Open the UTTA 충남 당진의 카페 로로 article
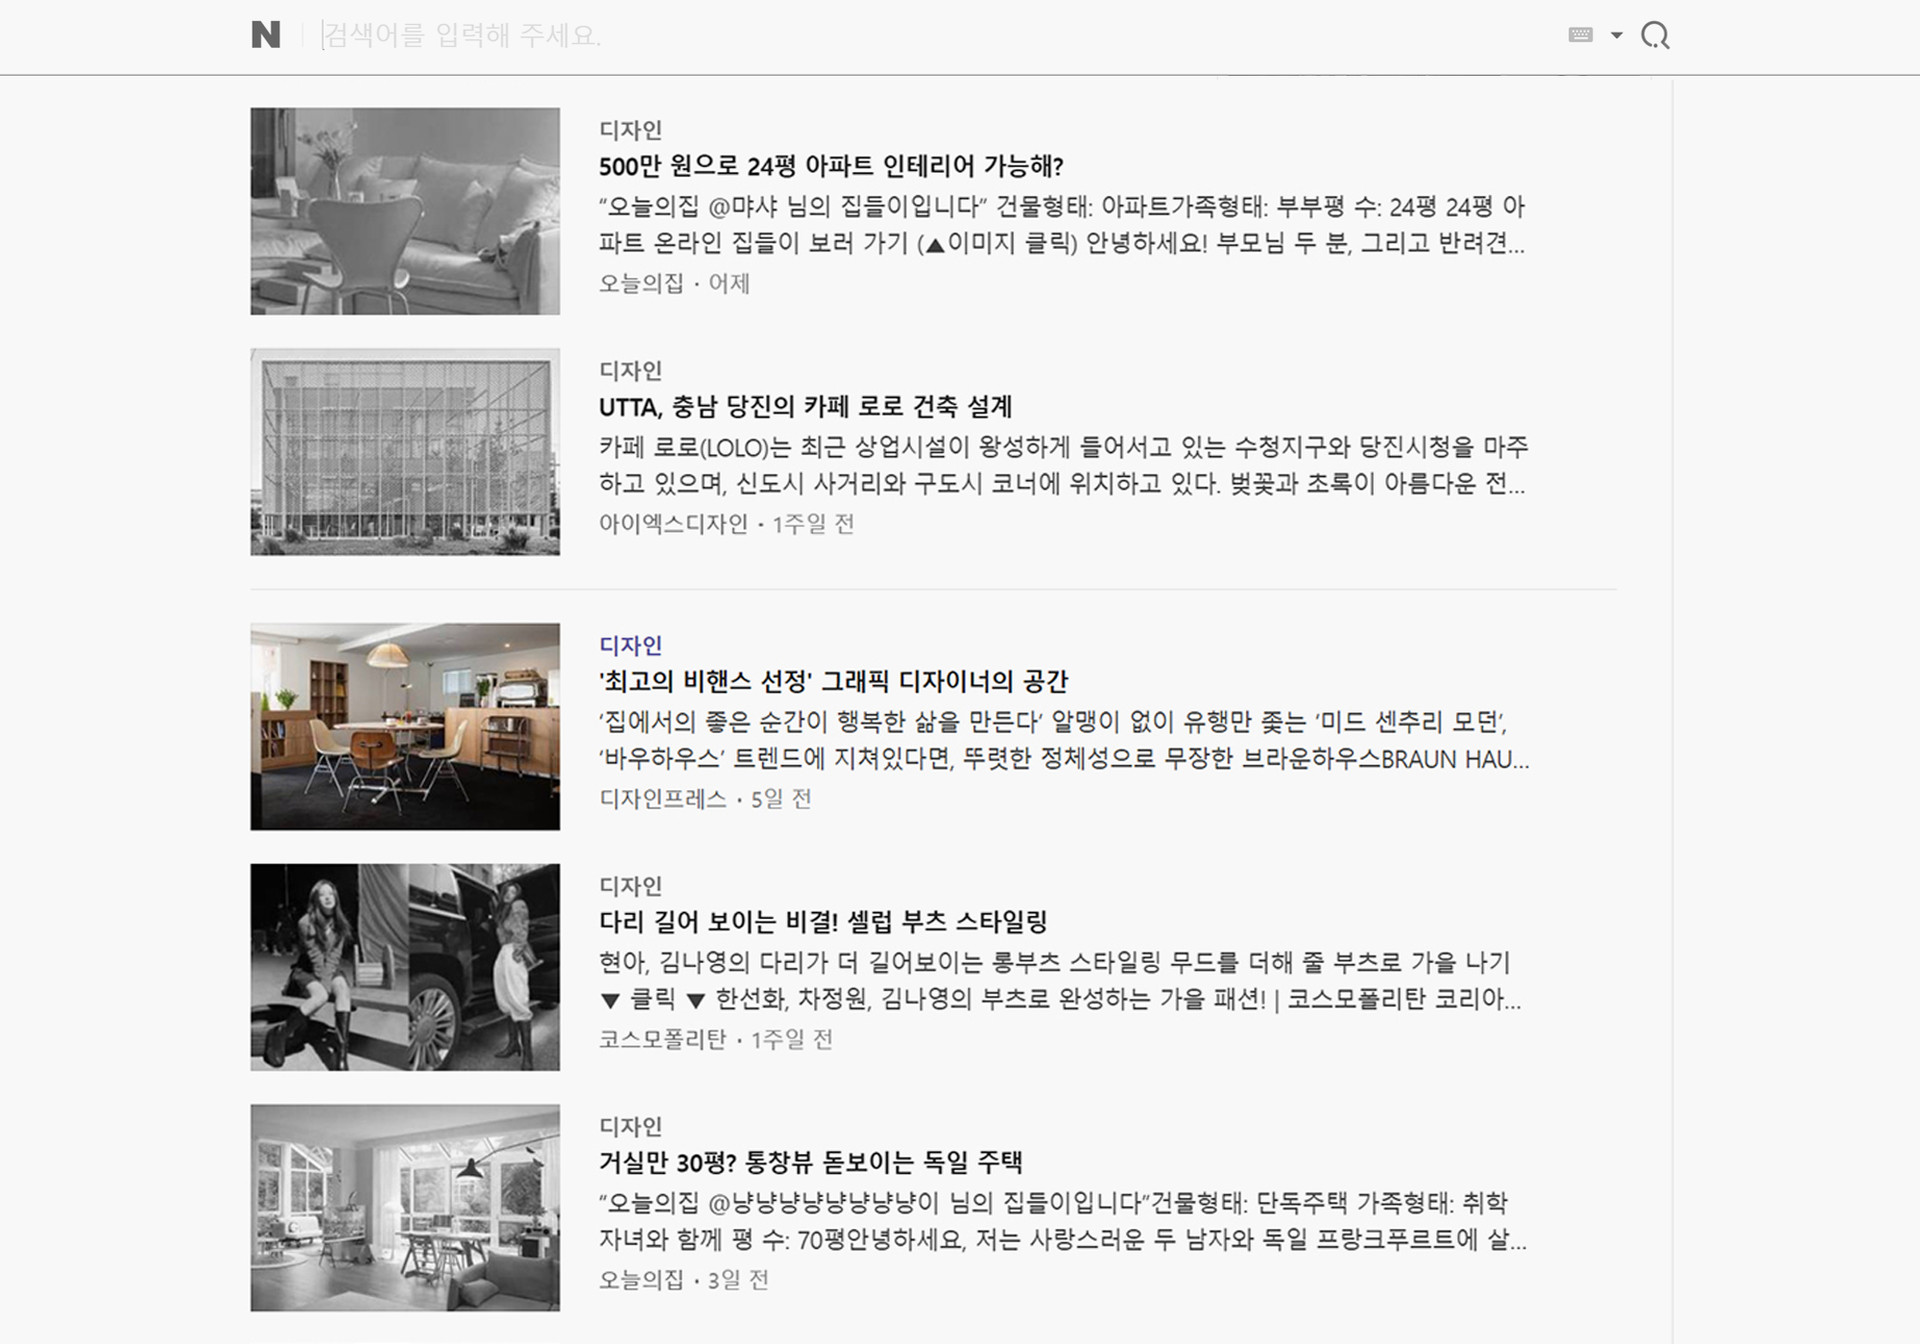1920x1344 pixels. [x=805, y=407]
